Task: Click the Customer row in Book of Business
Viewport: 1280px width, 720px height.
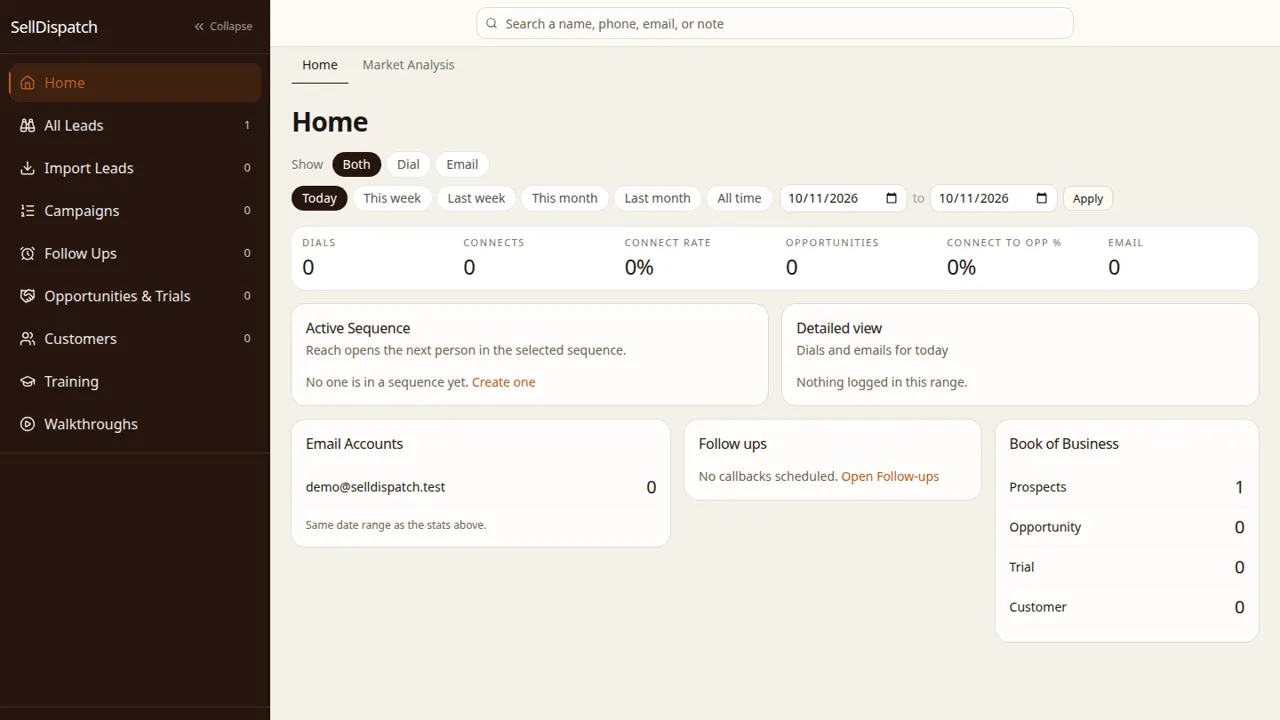Action: point(1127,607)
